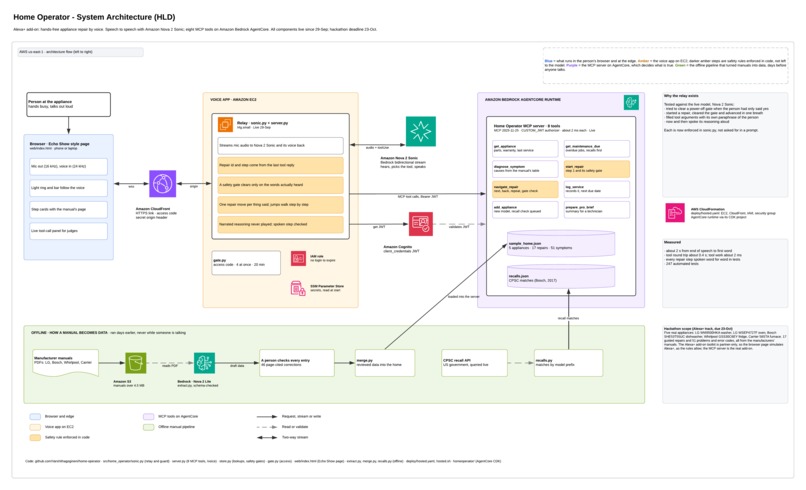Click the merge.py pipeline box
Image resolution: width=806 pixels, height=490 pixels.
tap(384, 363)
